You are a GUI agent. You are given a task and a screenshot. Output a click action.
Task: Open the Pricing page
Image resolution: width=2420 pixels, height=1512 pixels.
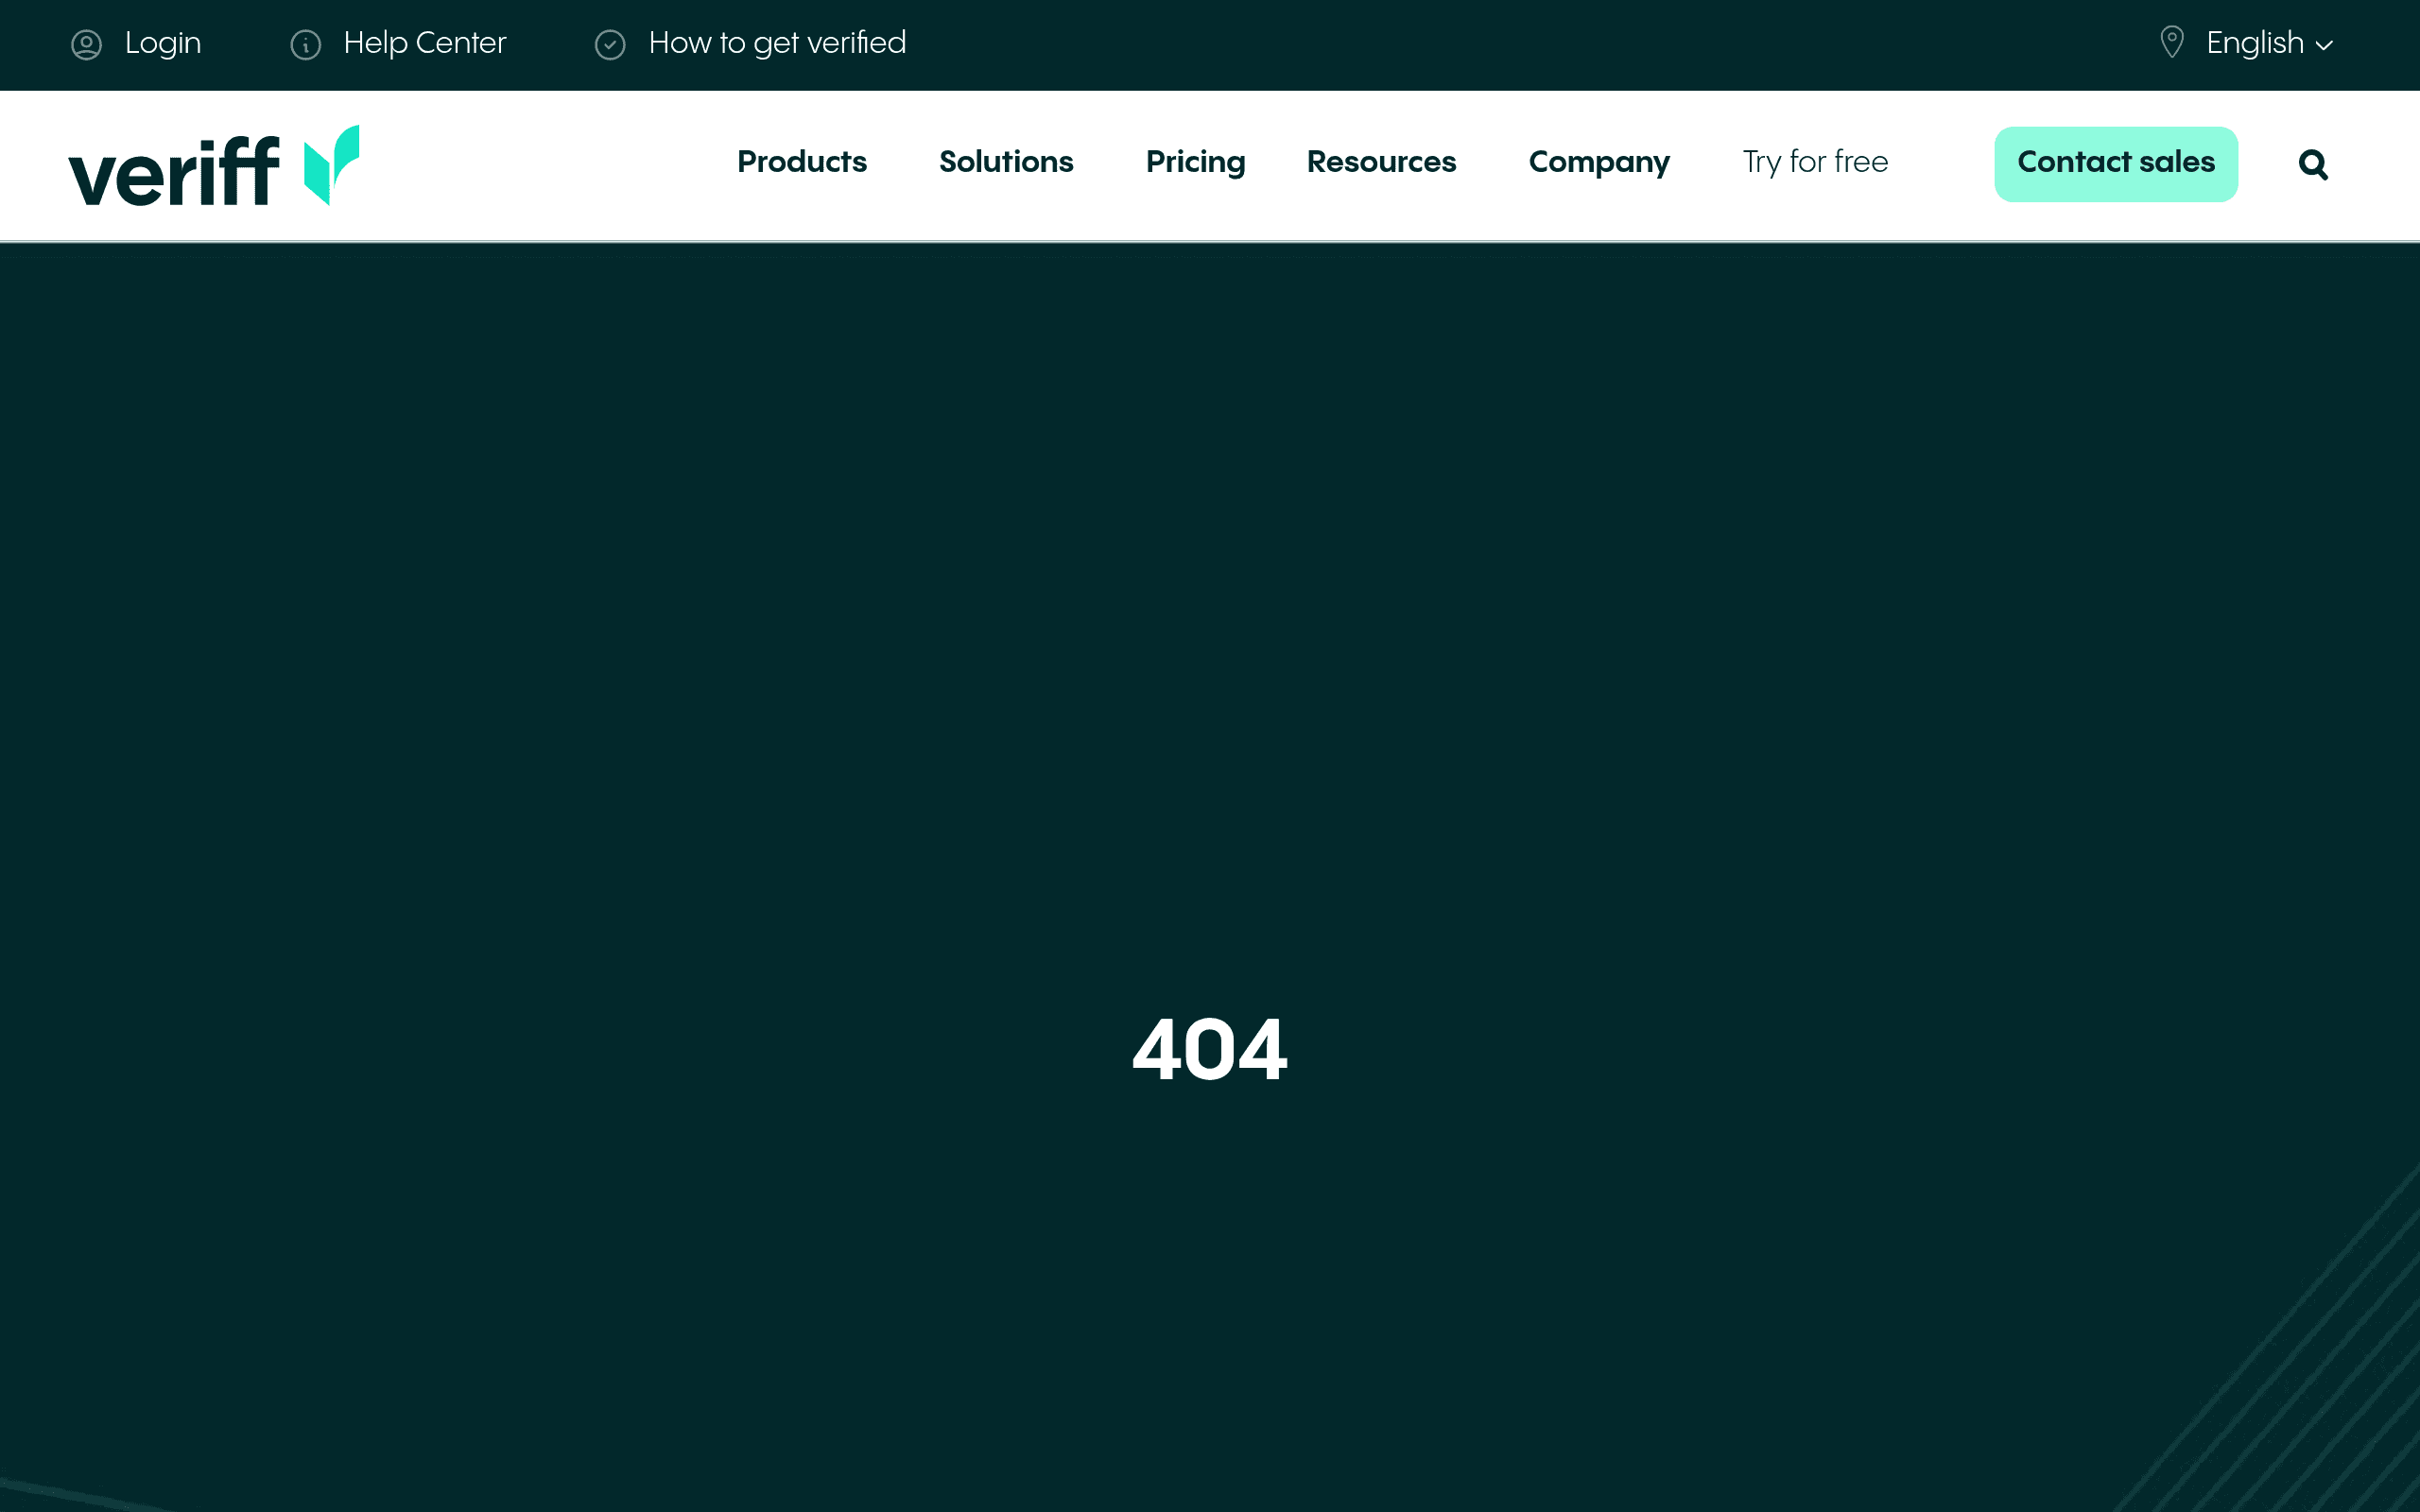[1195, 163]
